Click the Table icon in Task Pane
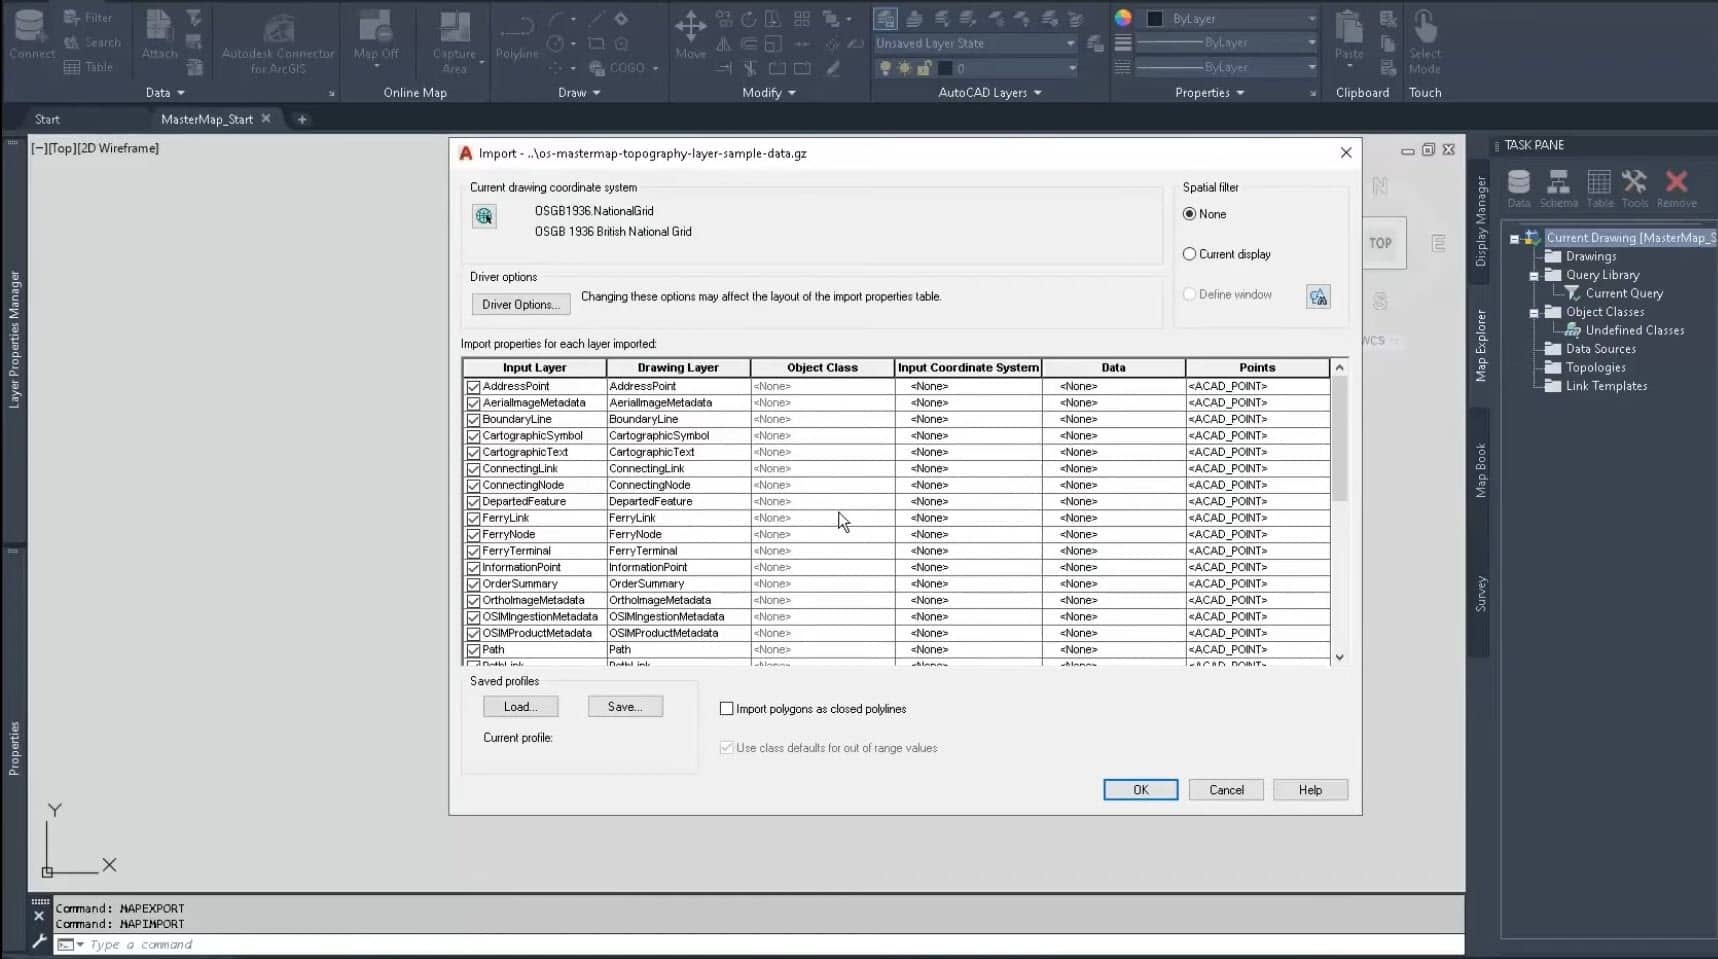1718x959 pixels. [x=1599, y=186]
